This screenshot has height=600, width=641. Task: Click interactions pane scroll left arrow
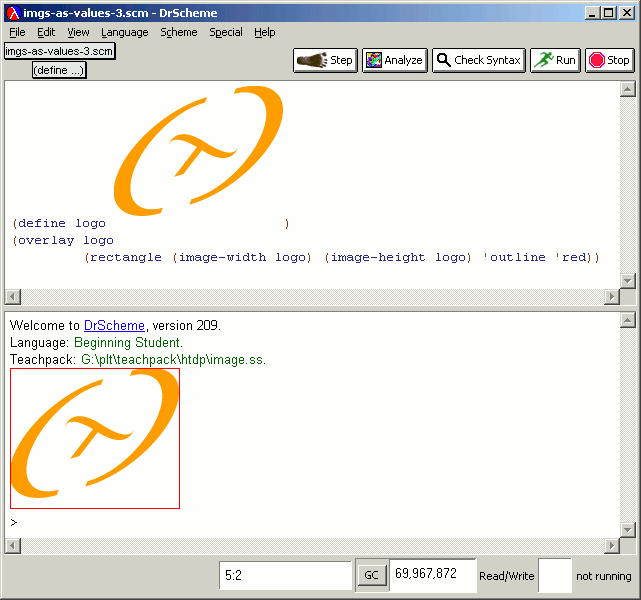click(x=13, y=546)
